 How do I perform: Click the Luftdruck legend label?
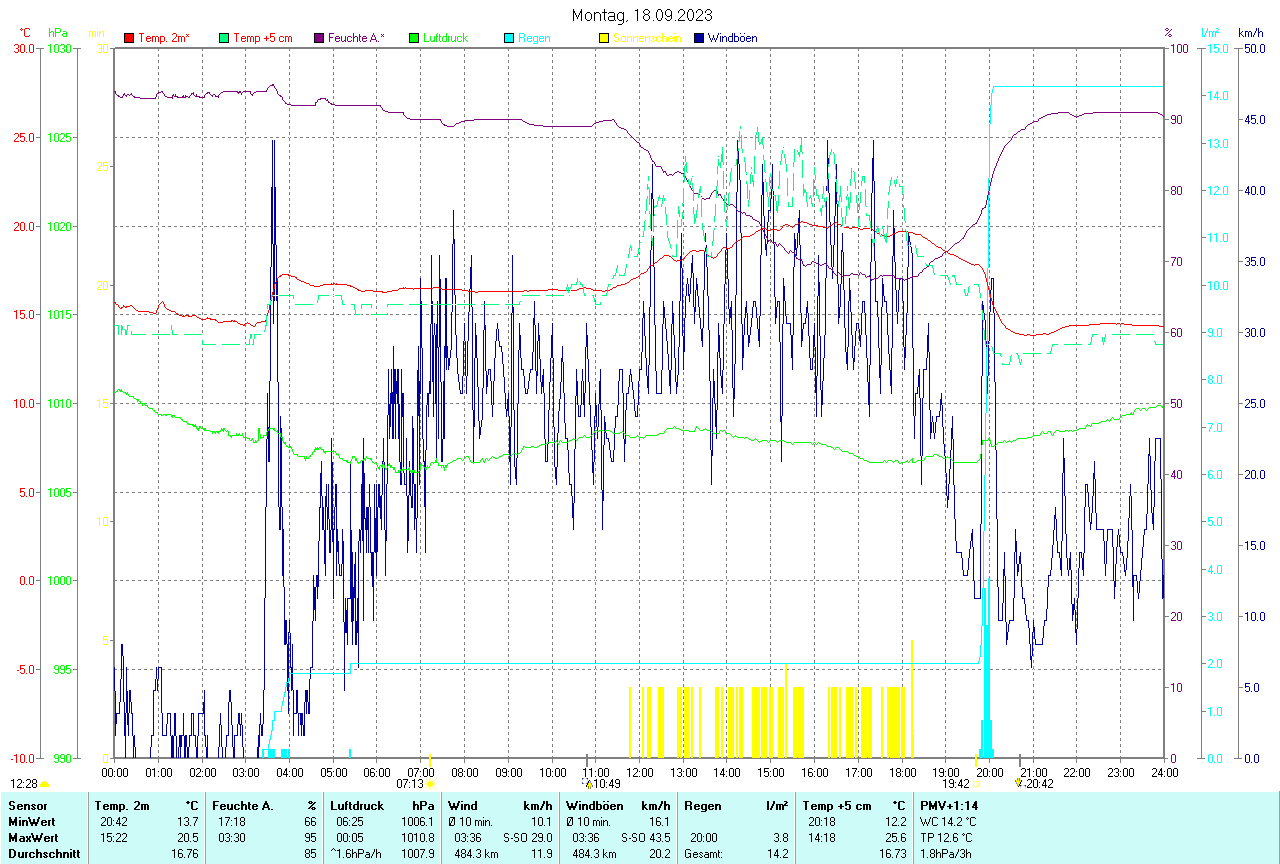click(446, 38)
